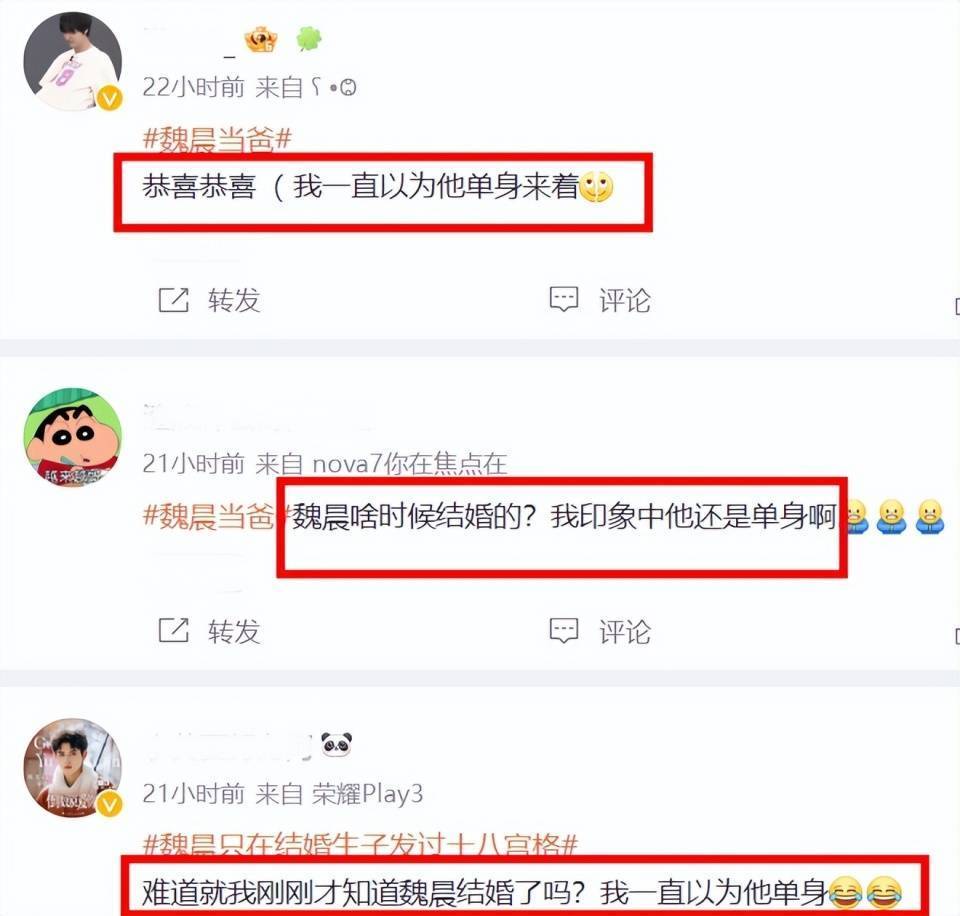Click the 荣耀Play3 device source link
This screenshot has height=916, width=960.
367,794
